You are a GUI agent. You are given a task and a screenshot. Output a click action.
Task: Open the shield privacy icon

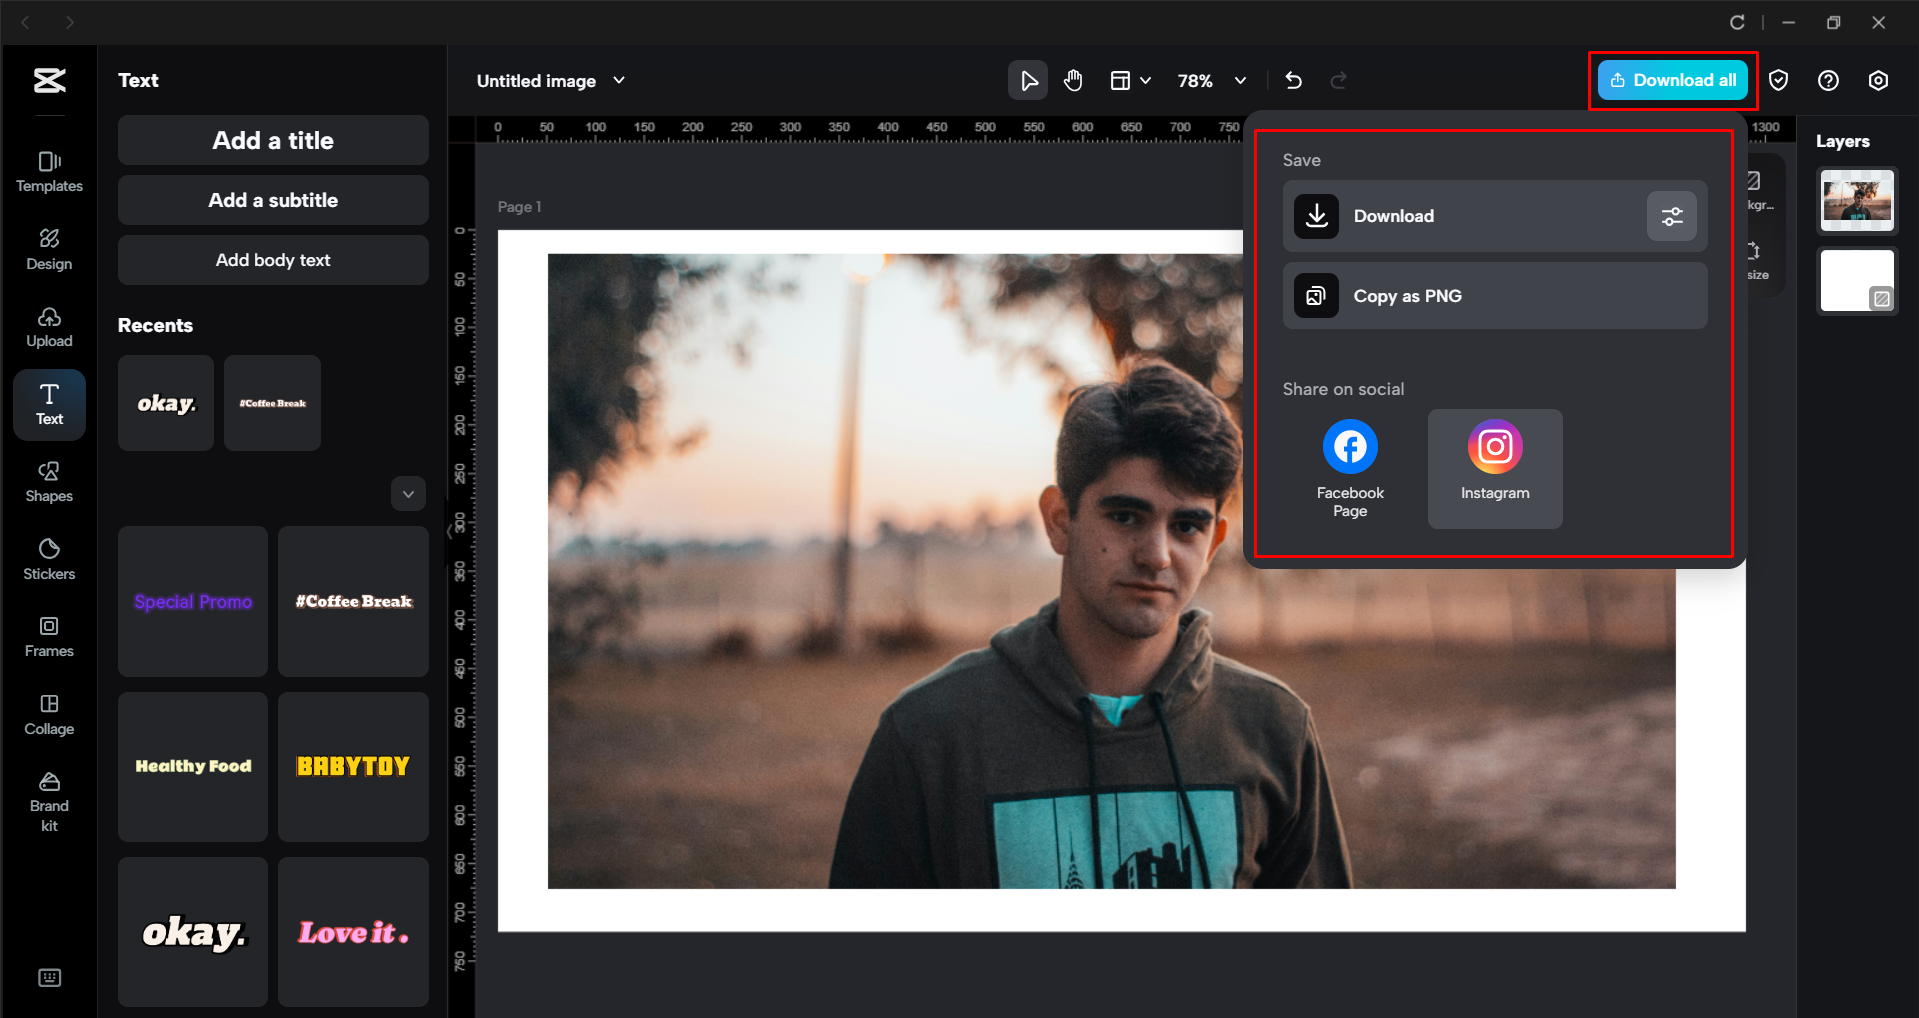(1778, 81)
